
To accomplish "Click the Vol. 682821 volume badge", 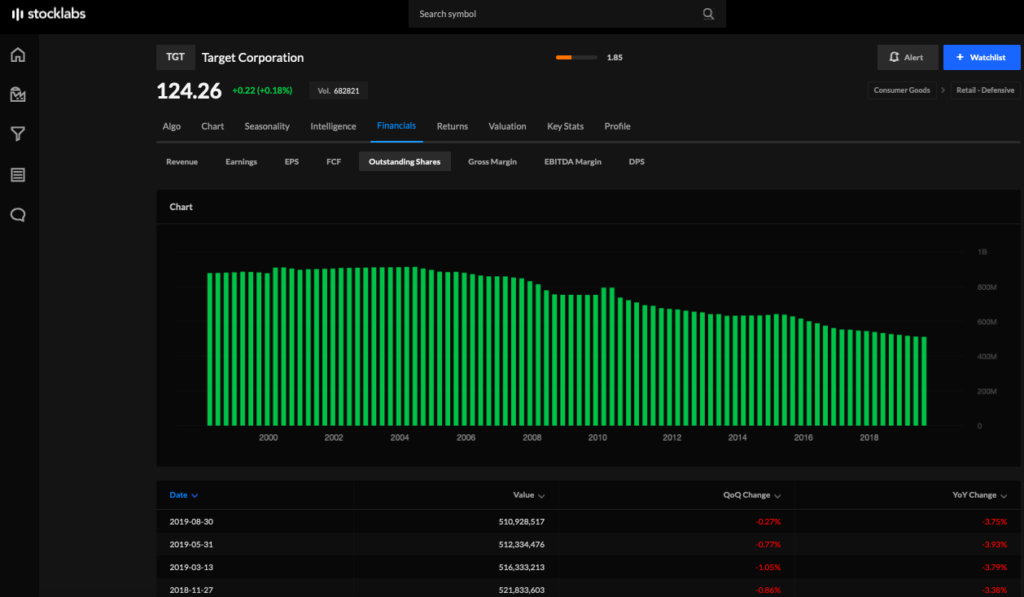I will pos(338,91).
